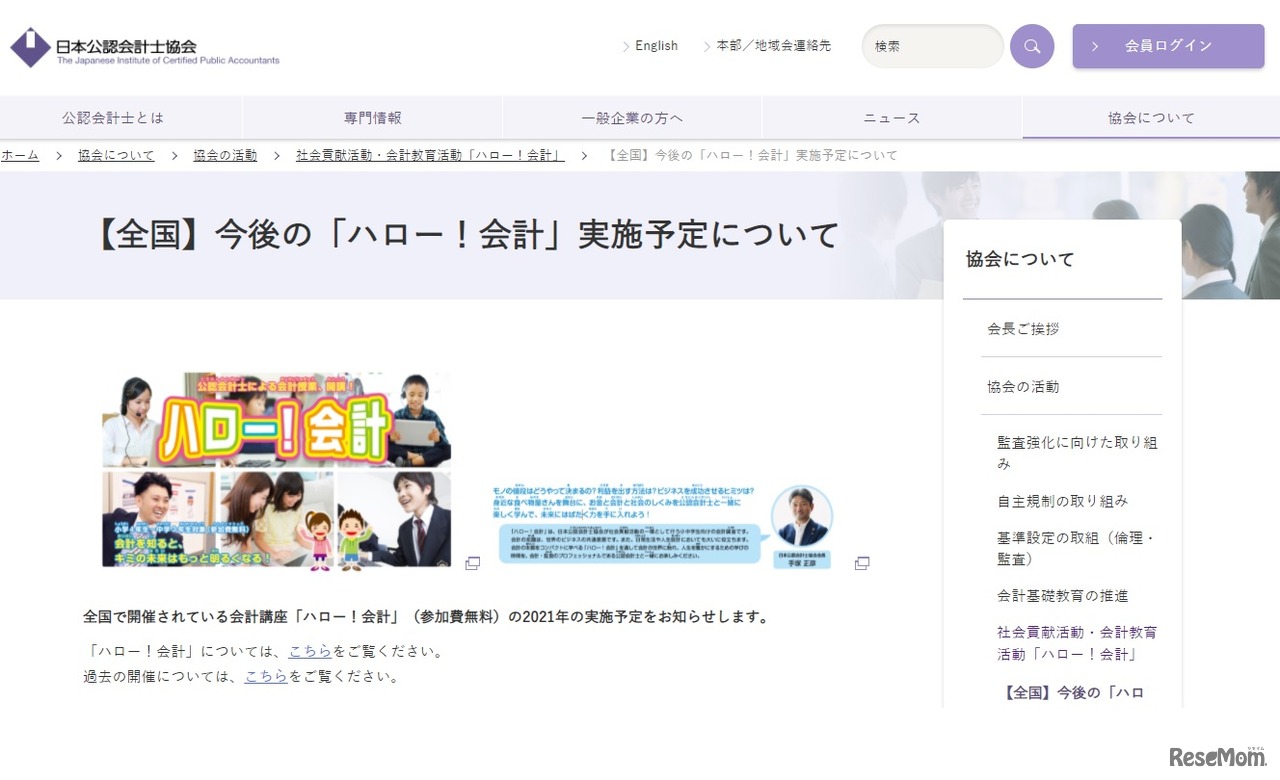Click the ハロー！会計 banner image
This screenshot has height=780, width=1280.
point(277,470)
